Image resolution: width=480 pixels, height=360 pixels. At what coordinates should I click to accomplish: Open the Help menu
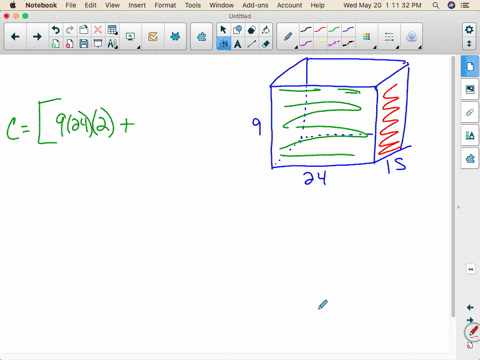tap(318, 5)
